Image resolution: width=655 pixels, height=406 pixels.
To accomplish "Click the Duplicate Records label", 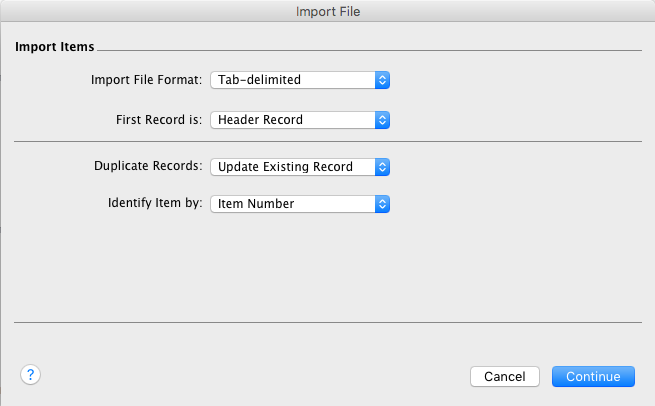I will tap(148, 167).
